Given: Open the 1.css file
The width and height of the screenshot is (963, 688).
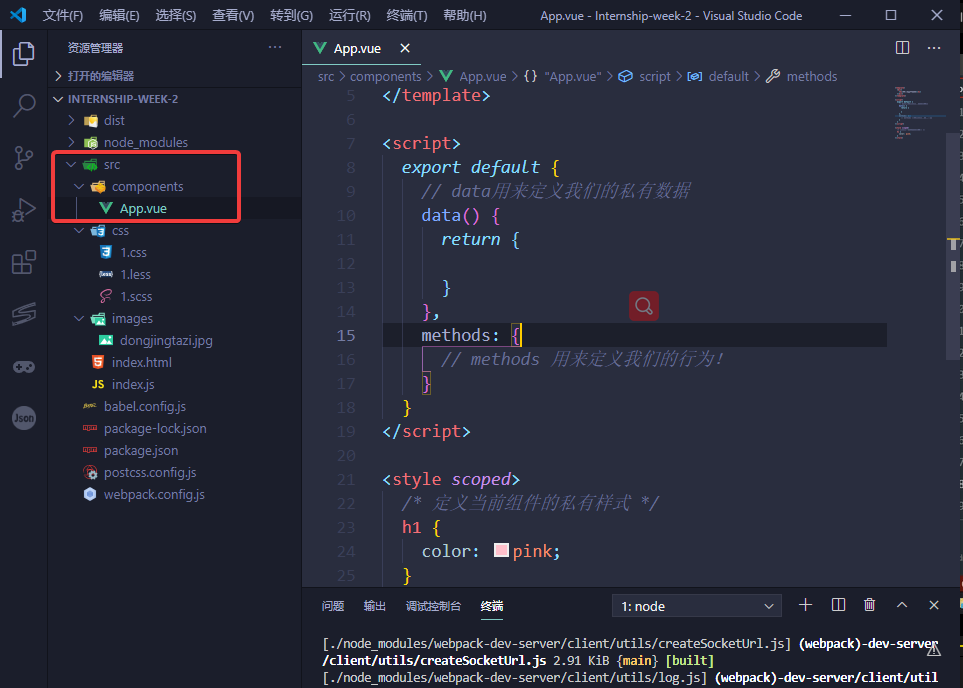Looking at the screenshot, I should [x=175, y=252].
